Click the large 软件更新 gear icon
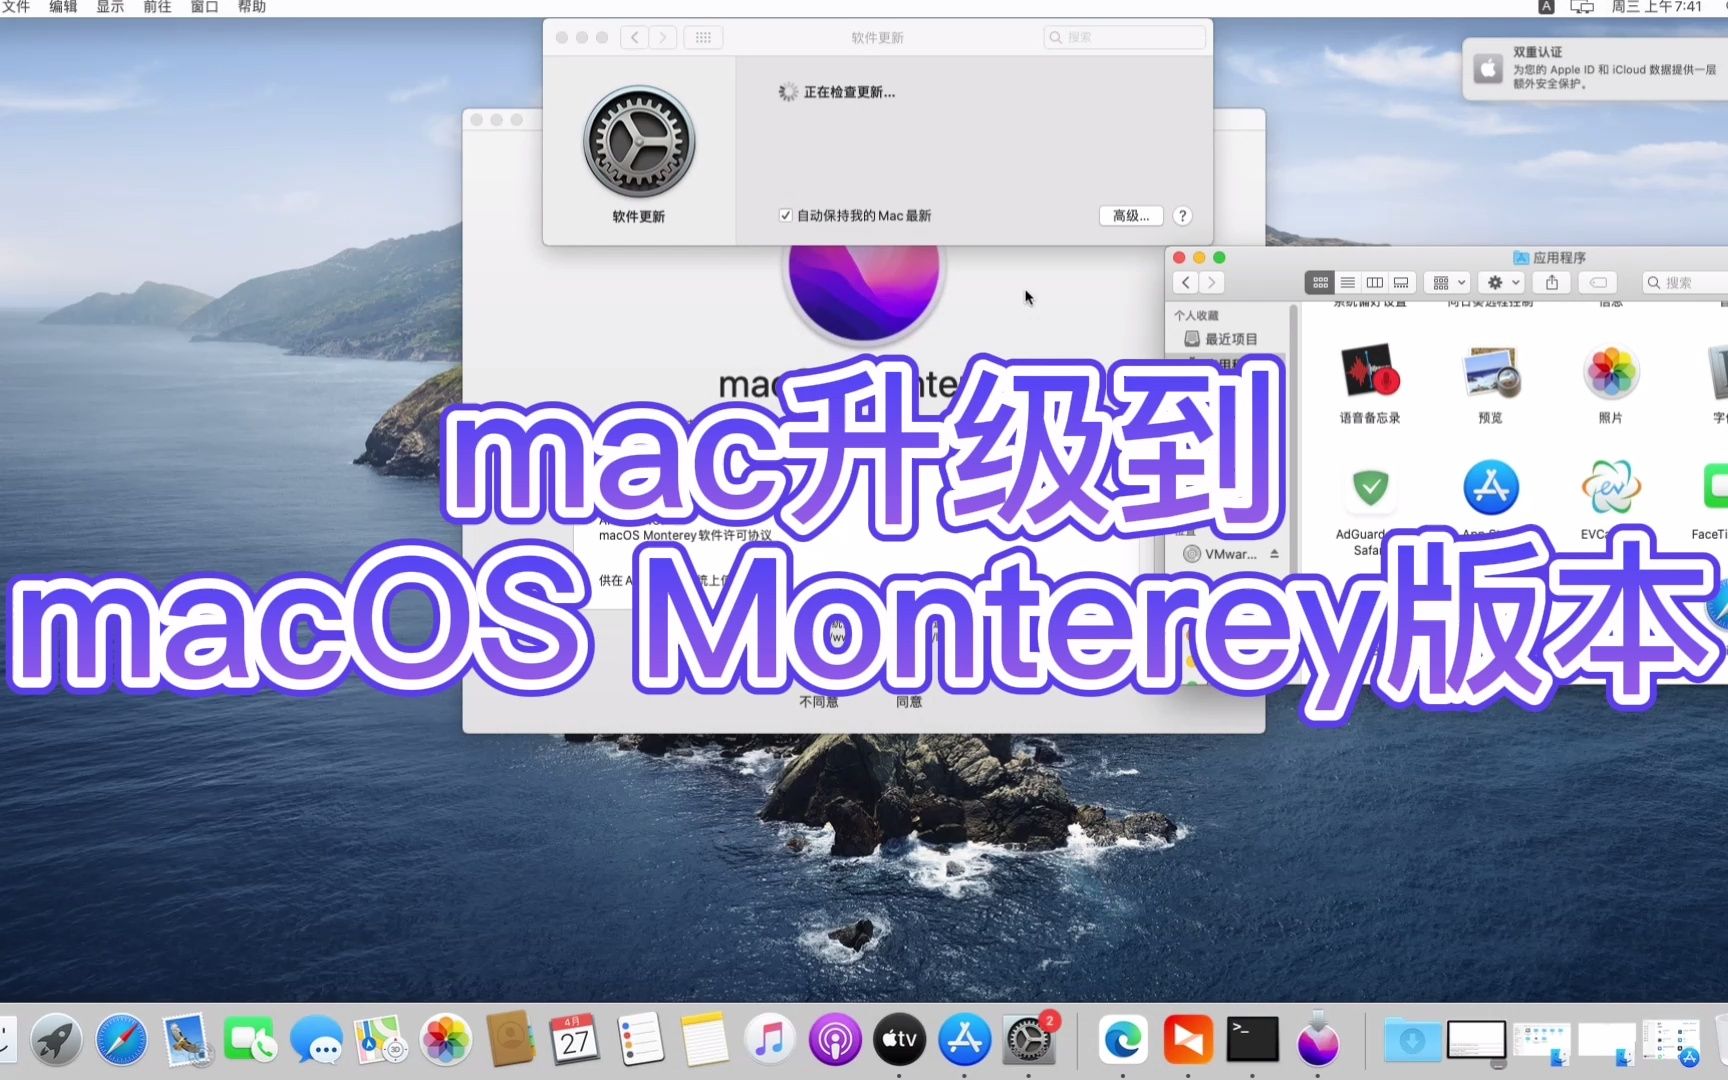Viewport: 1728px width, 1080px height. click(x=639, y=141)
